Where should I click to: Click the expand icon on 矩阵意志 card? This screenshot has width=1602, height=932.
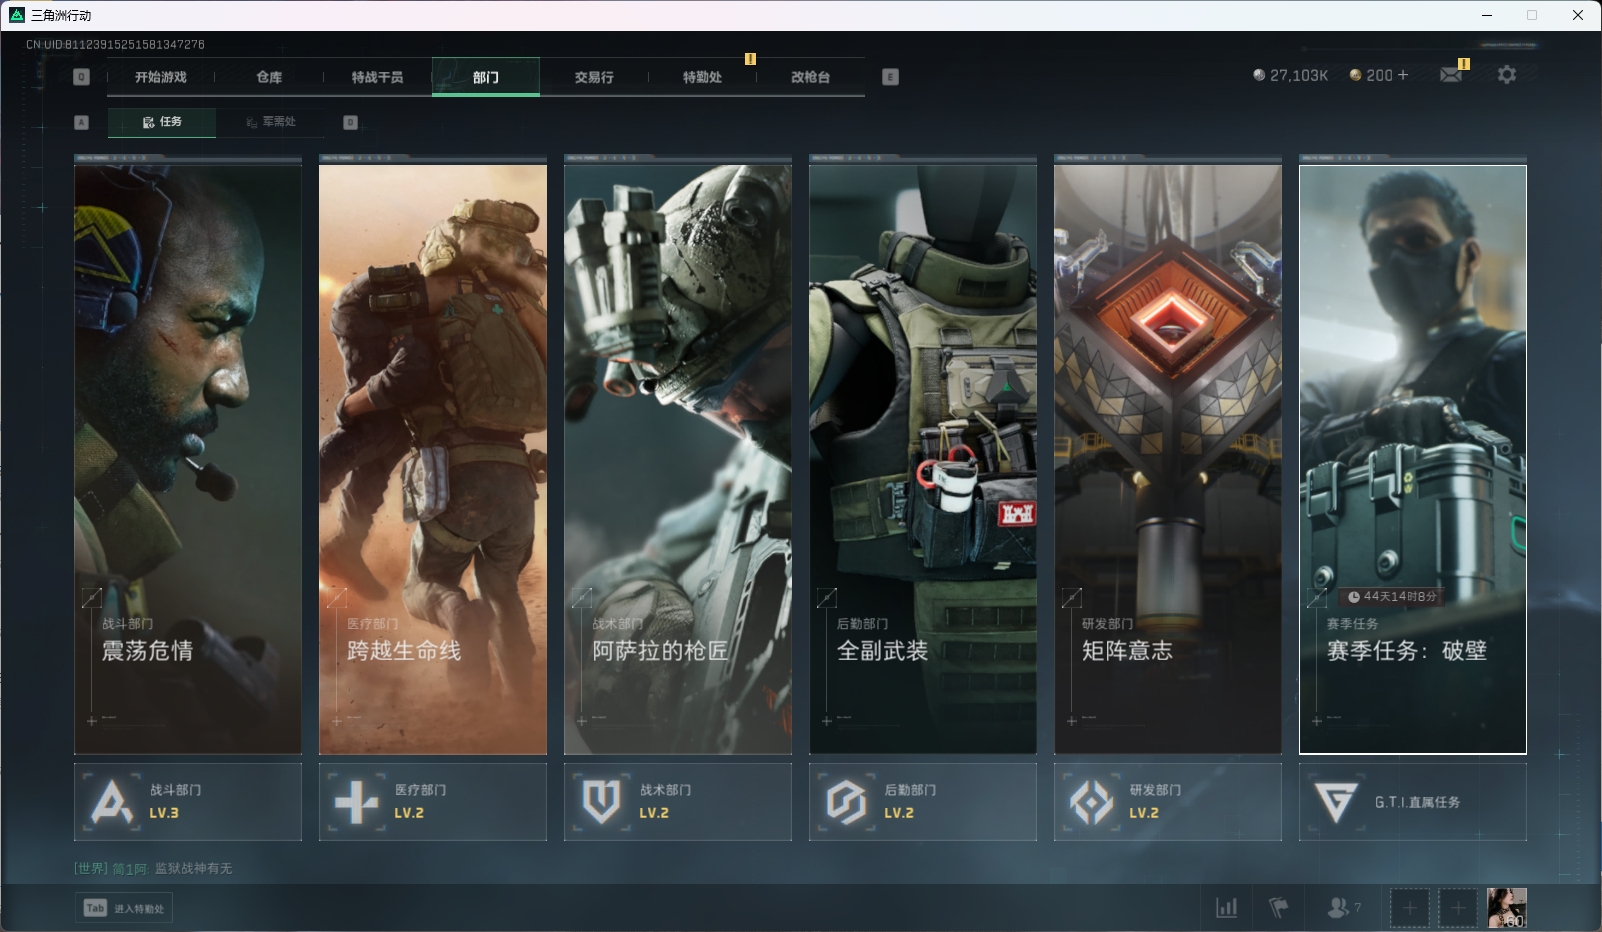(x=1071, y=598)
